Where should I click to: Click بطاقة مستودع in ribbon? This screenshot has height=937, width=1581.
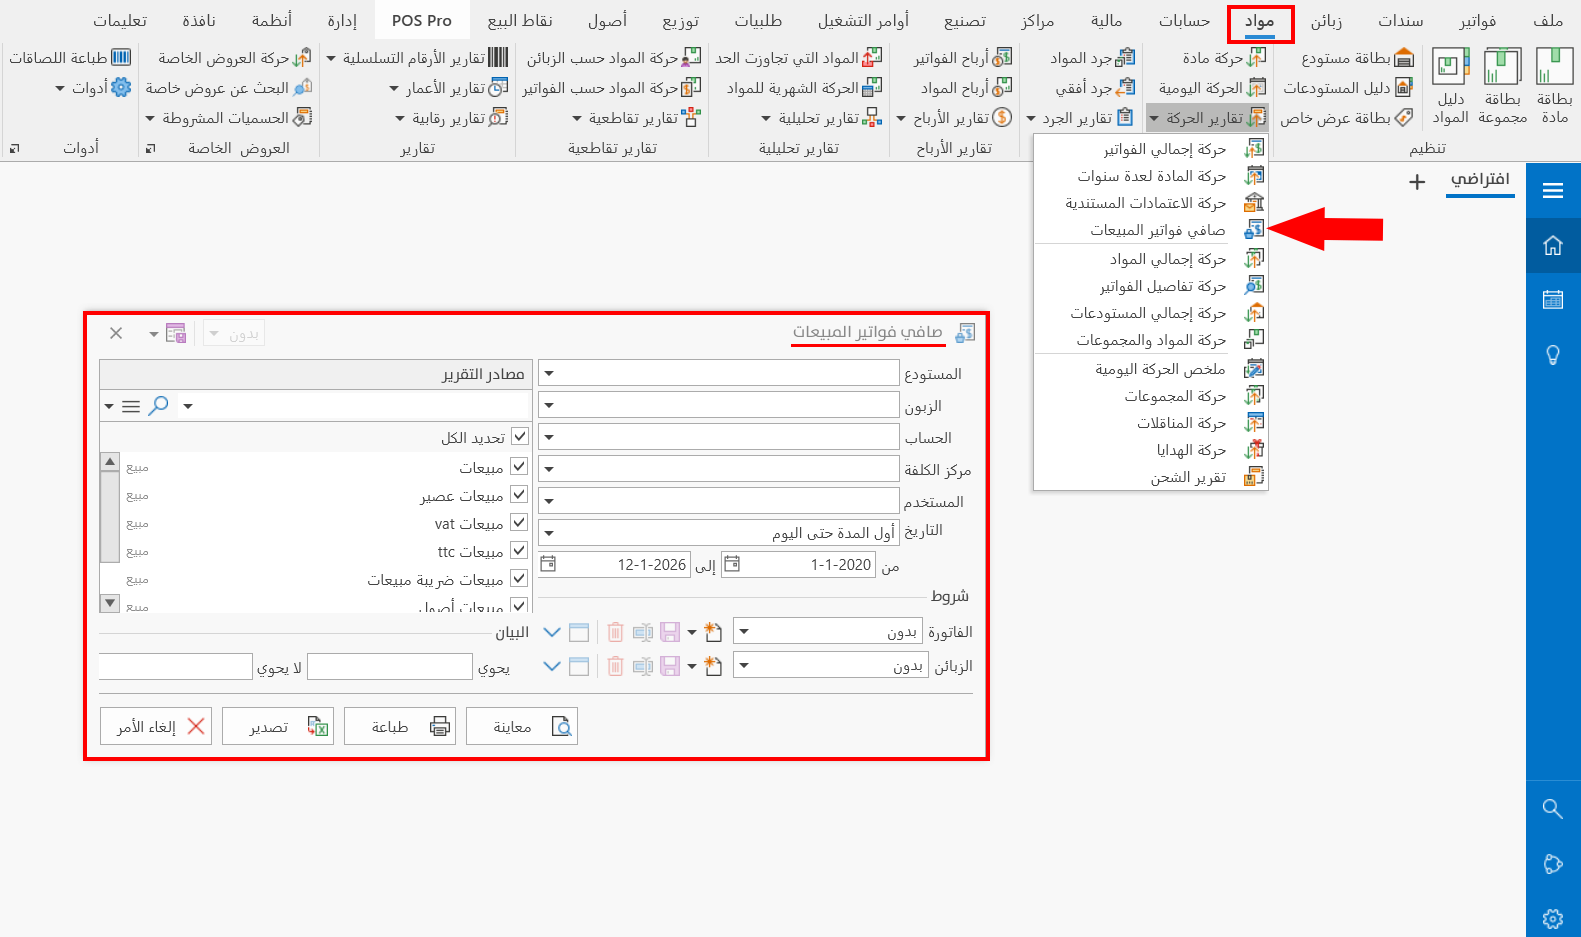coord(1357,58)
